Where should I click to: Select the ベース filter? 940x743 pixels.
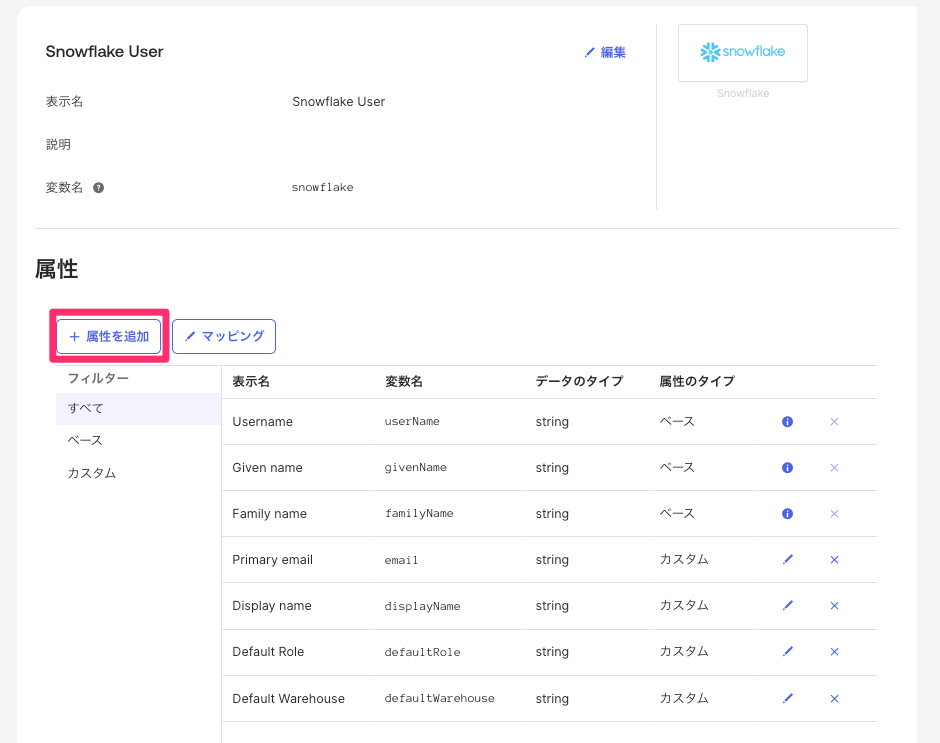[x=138, y=440]
